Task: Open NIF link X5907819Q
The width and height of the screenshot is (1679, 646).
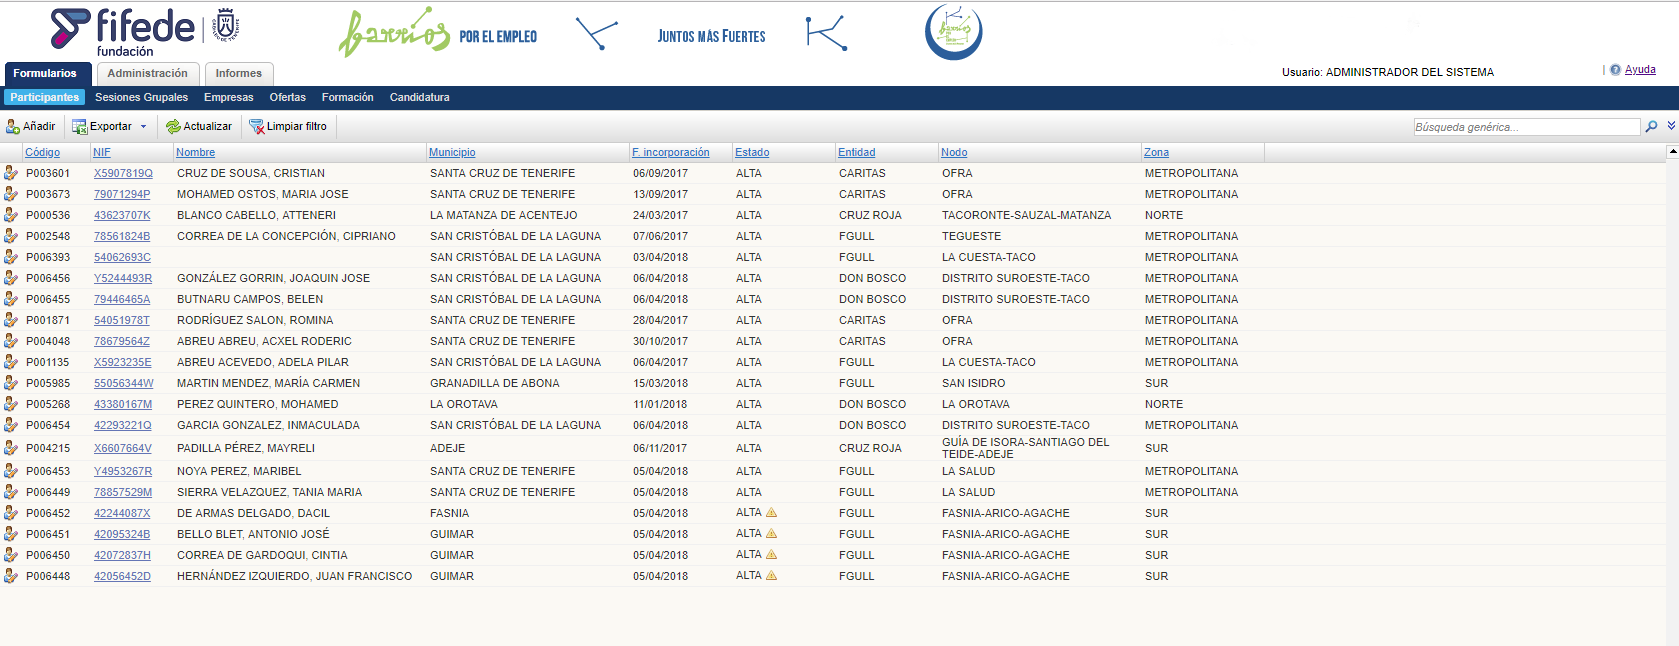Action: pos(123,173)
